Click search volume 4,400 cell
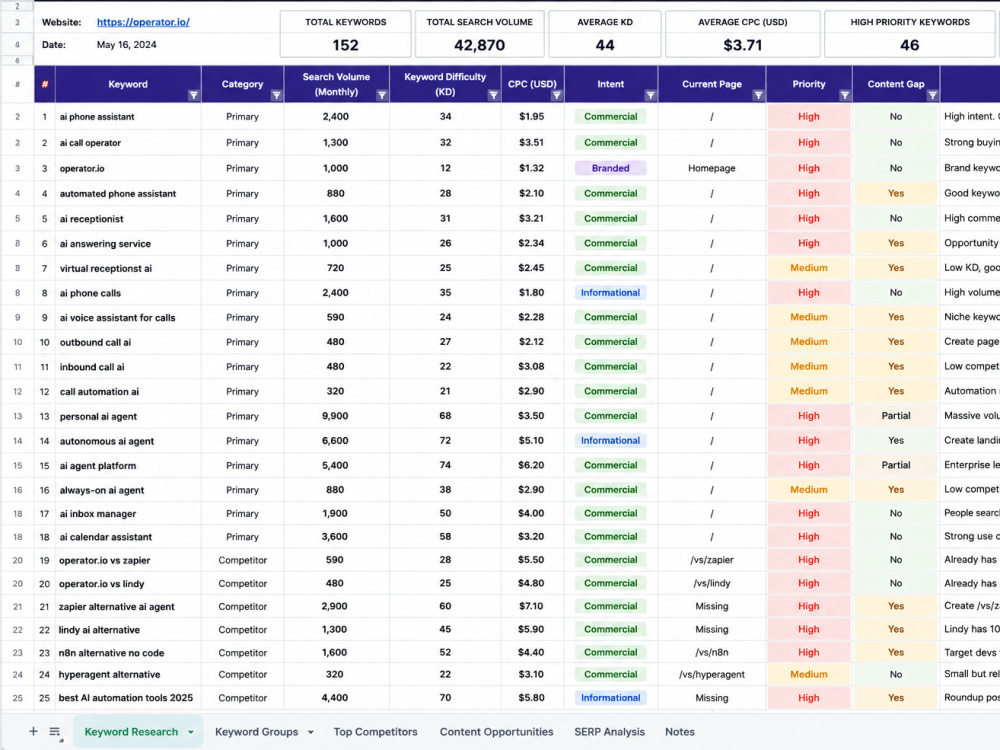Image resolution: width=1000 pixels, height=750 pixels. pyautogui.click(x=335, y=698)
